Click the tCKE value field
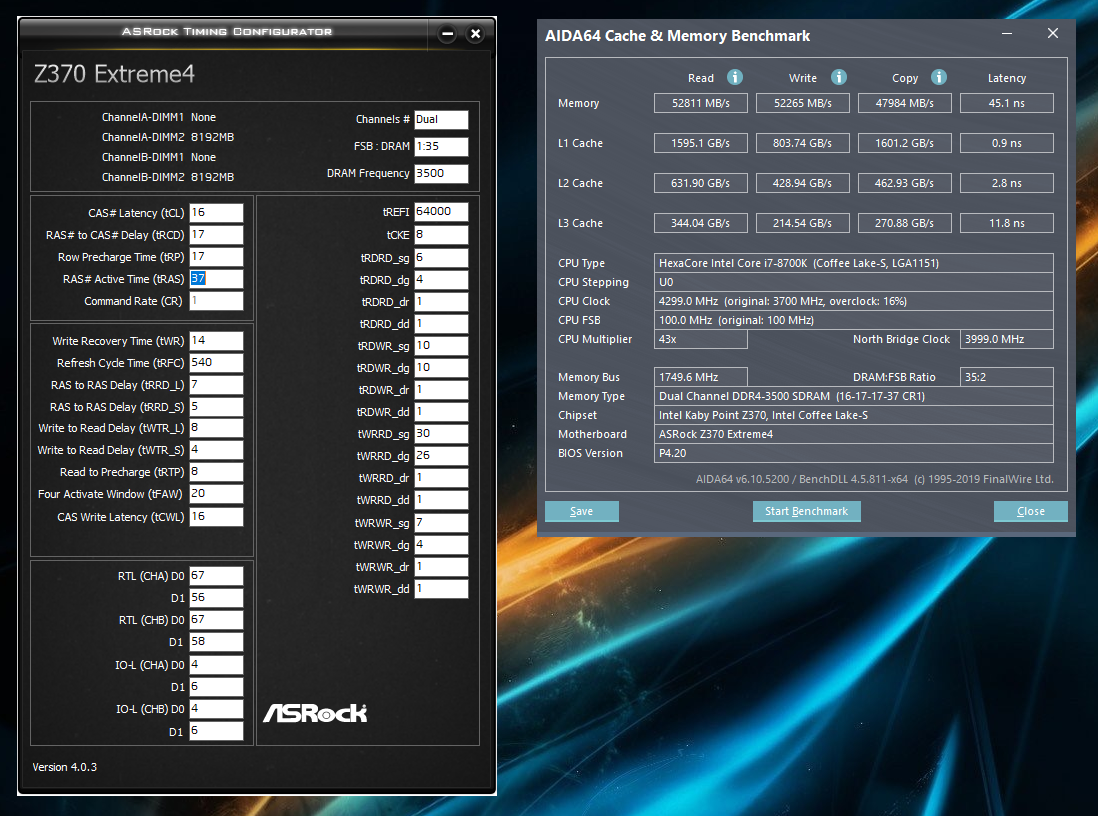The height and width of the screenshot is (816, 1098). click(x=441, y=235)
